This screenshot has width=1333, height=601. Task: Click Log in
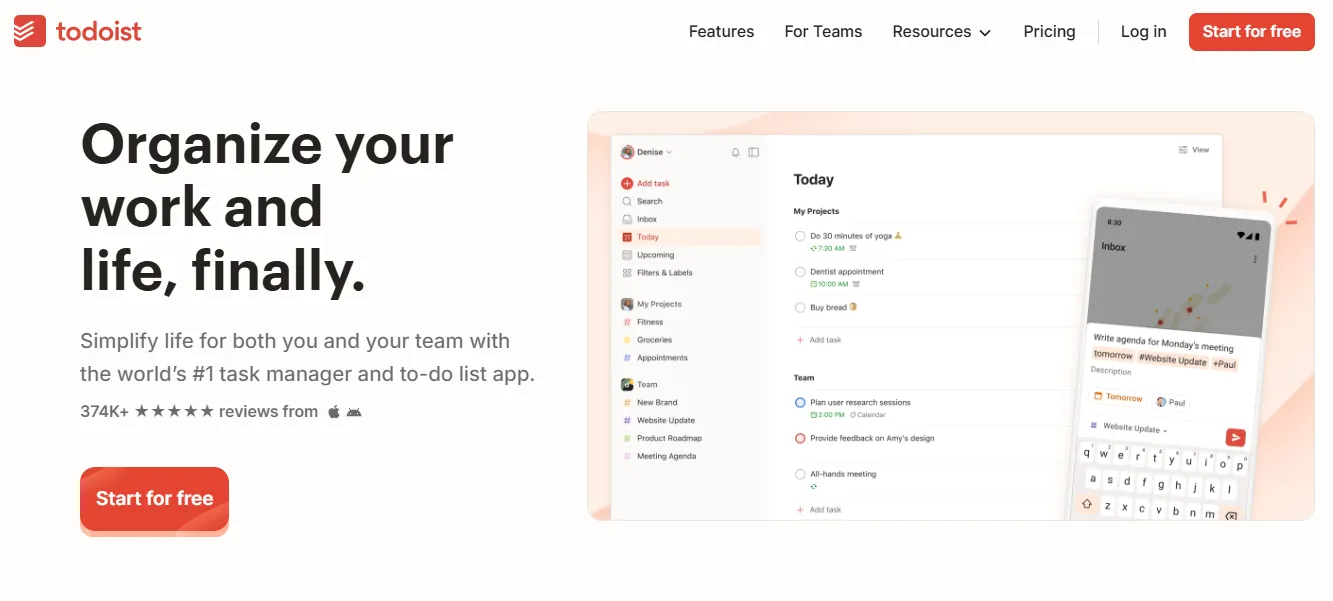point(1143,32)
